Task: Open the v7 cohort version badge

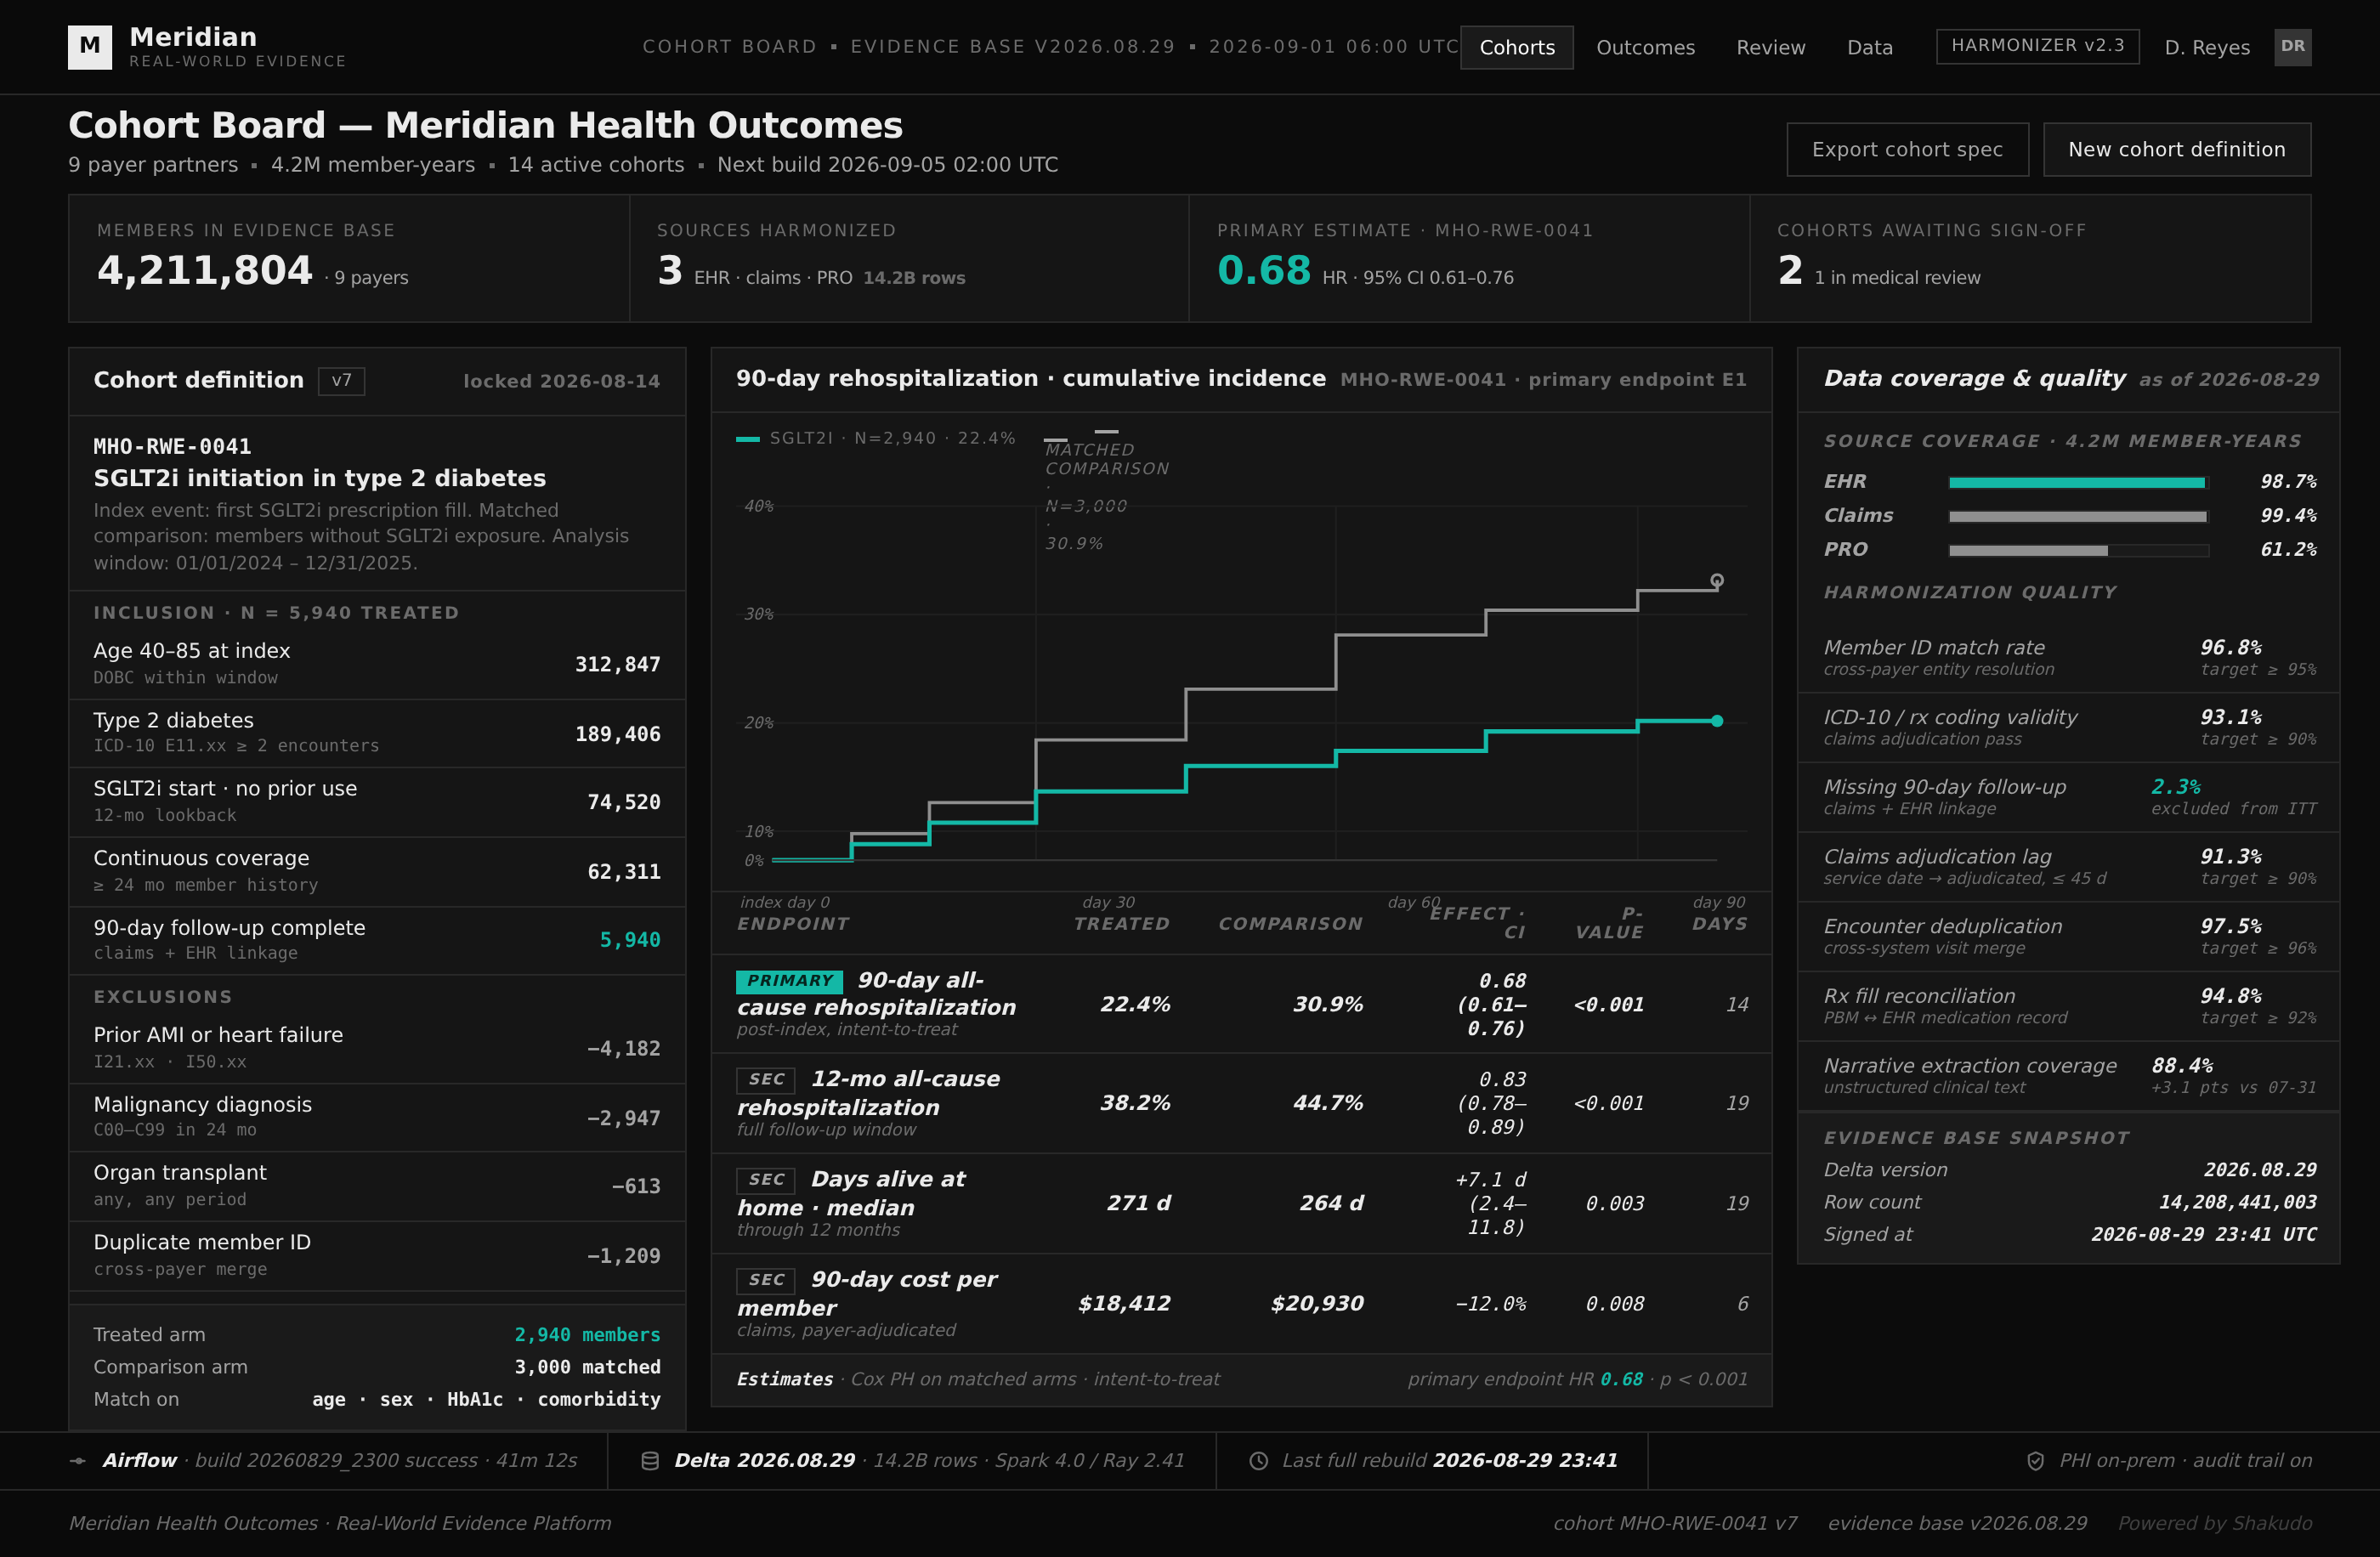Action: [341, 381]
